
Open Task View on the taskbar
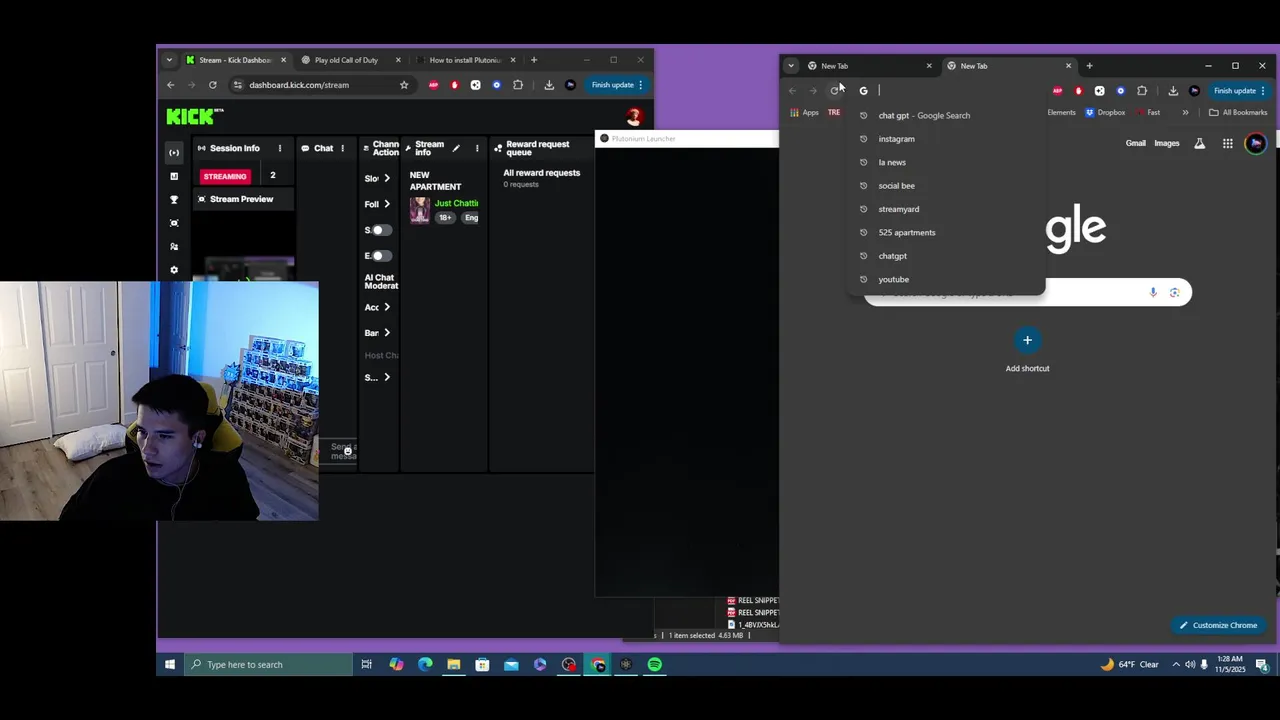click(x=367, y=664)
